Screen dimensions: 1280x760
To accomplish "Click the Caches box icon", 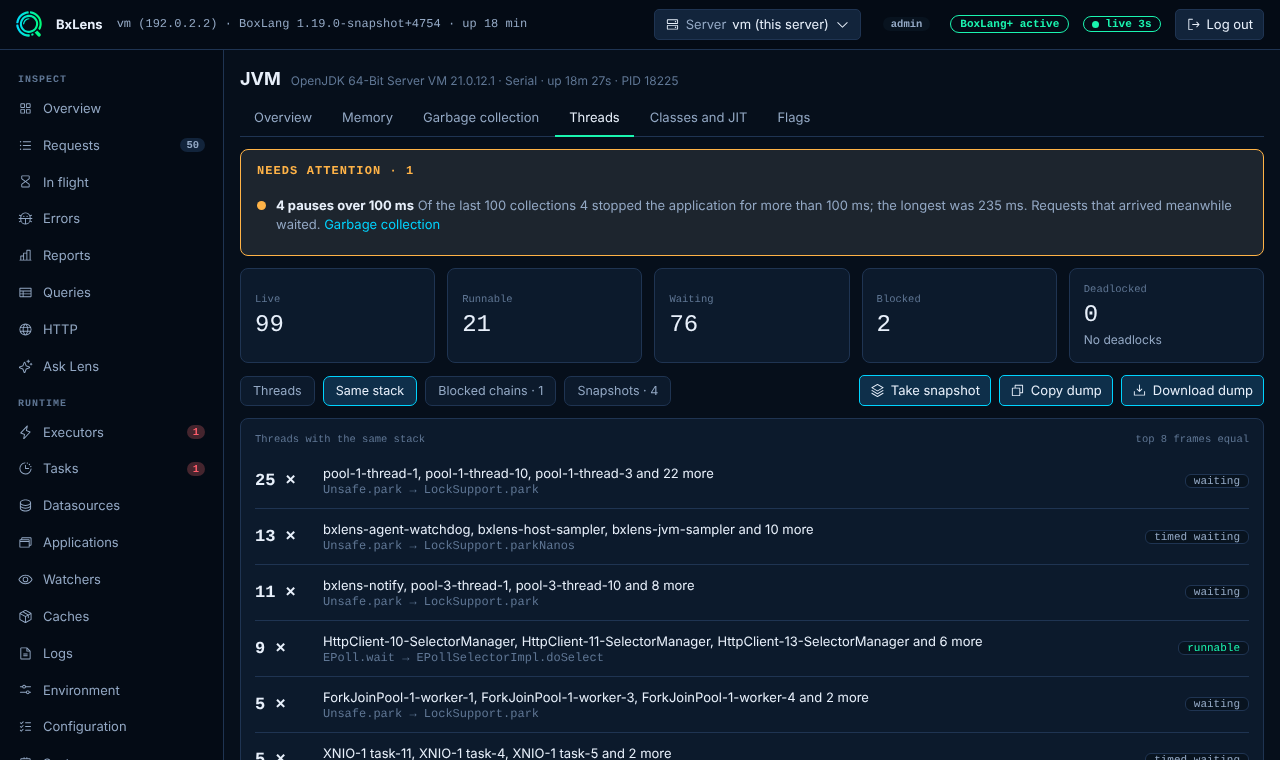I will coord(25,616).
